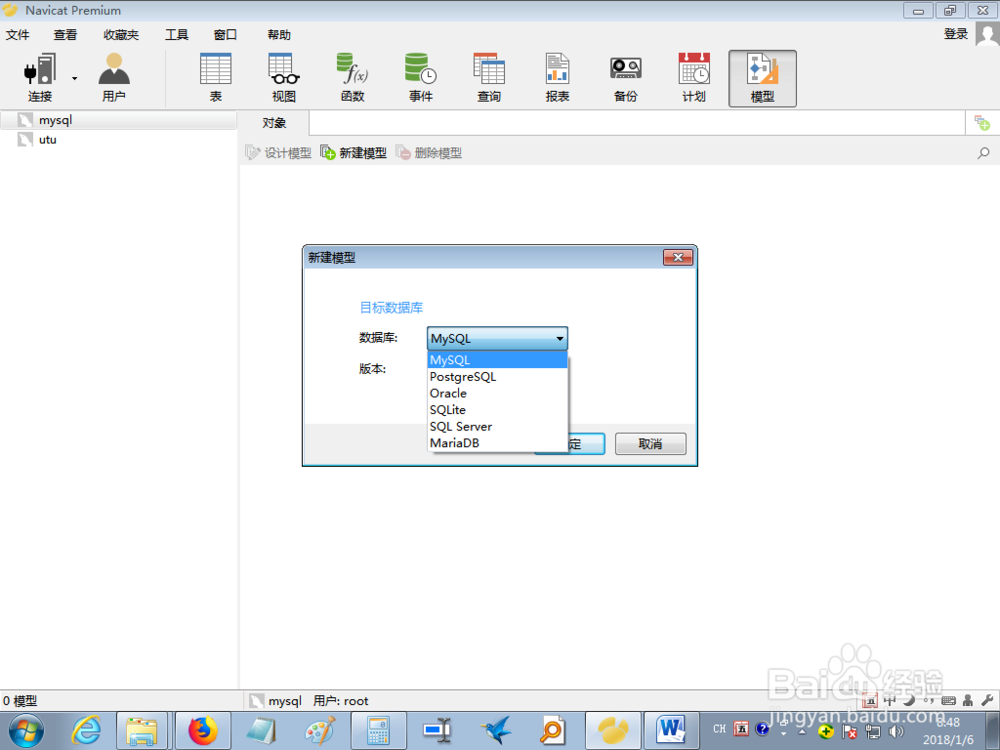Open the Tools (工具) menu
Image resolution: width=1000 pixels, height=750 pixels.
176,34
